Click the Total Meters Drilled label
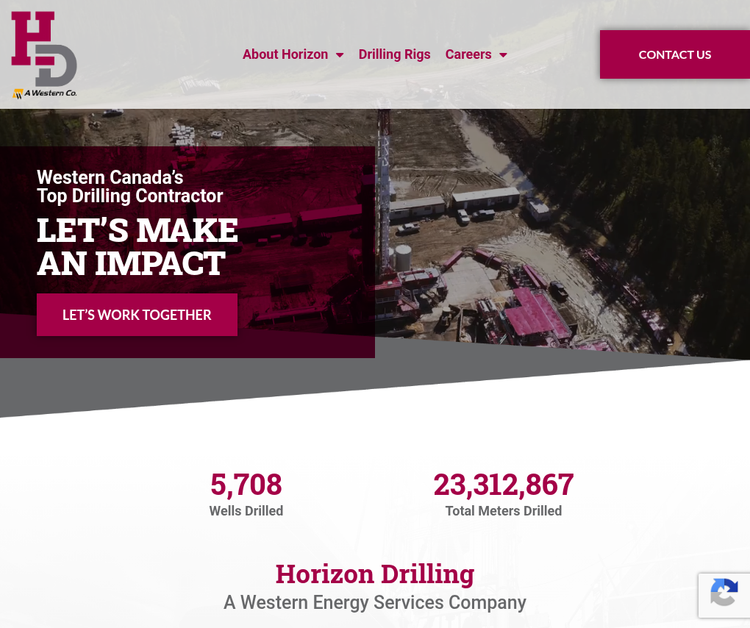 pyautogui.click(x=504, y=511)
